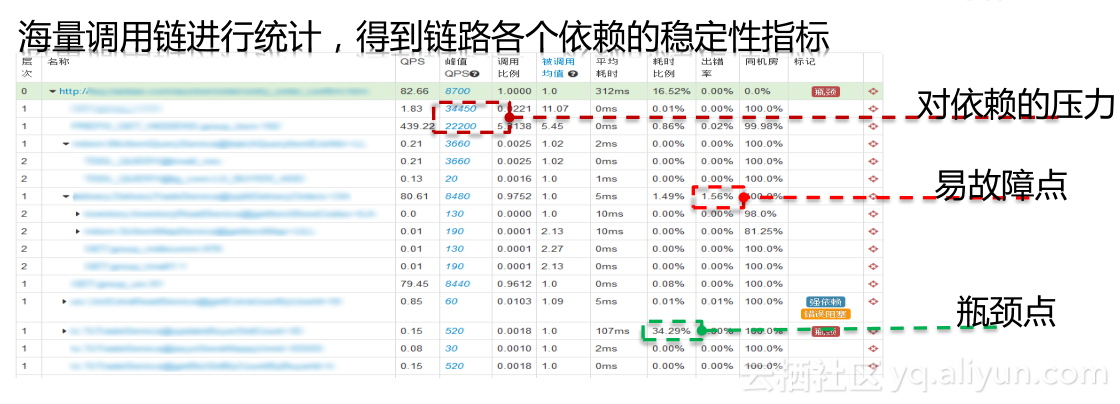Click the red action icon in the 0.85 QPS row
This screenshot has width=1120, height=404.
click(x=873, y=301)
